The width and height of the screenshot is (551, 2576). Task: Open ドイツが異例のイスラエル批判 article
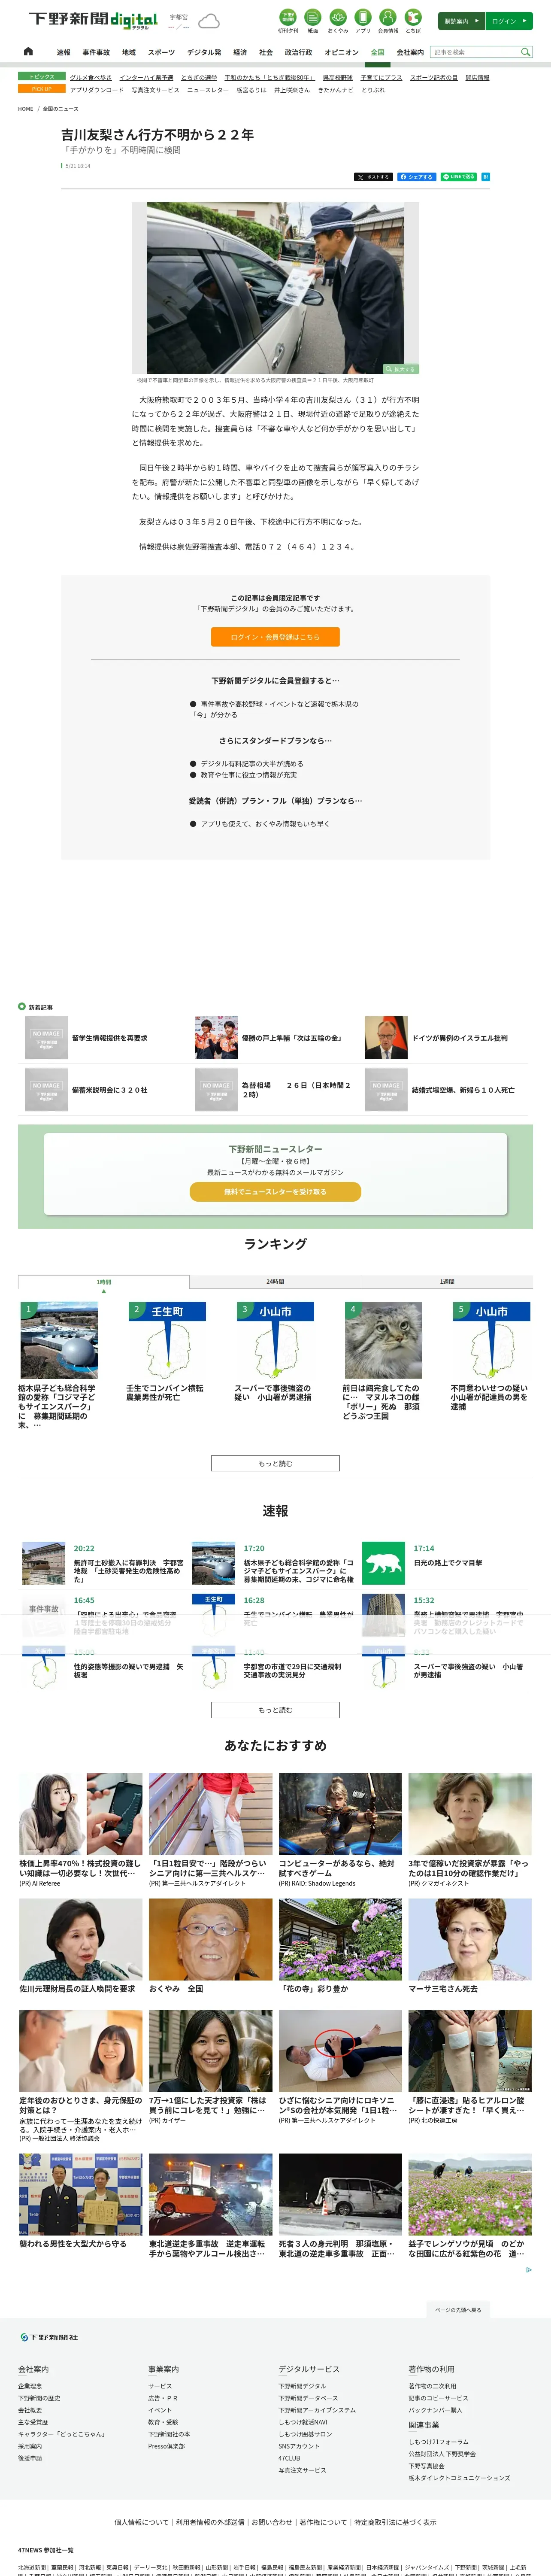click(459, 1038)
